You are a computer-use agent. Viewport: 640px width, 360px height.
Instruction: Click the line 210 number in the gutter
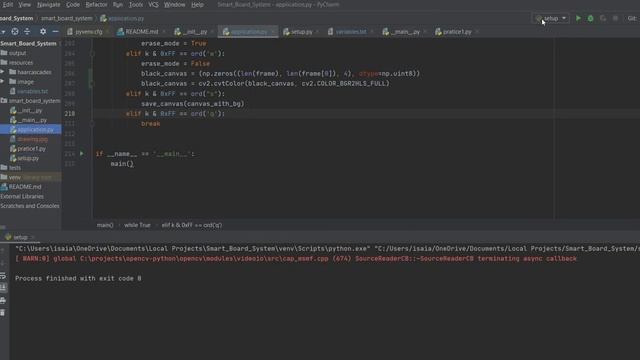coord(70,113)
